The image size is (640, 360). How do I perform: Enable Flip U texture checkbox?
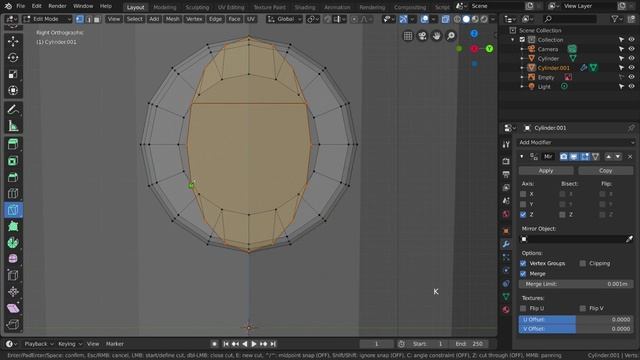523,308
